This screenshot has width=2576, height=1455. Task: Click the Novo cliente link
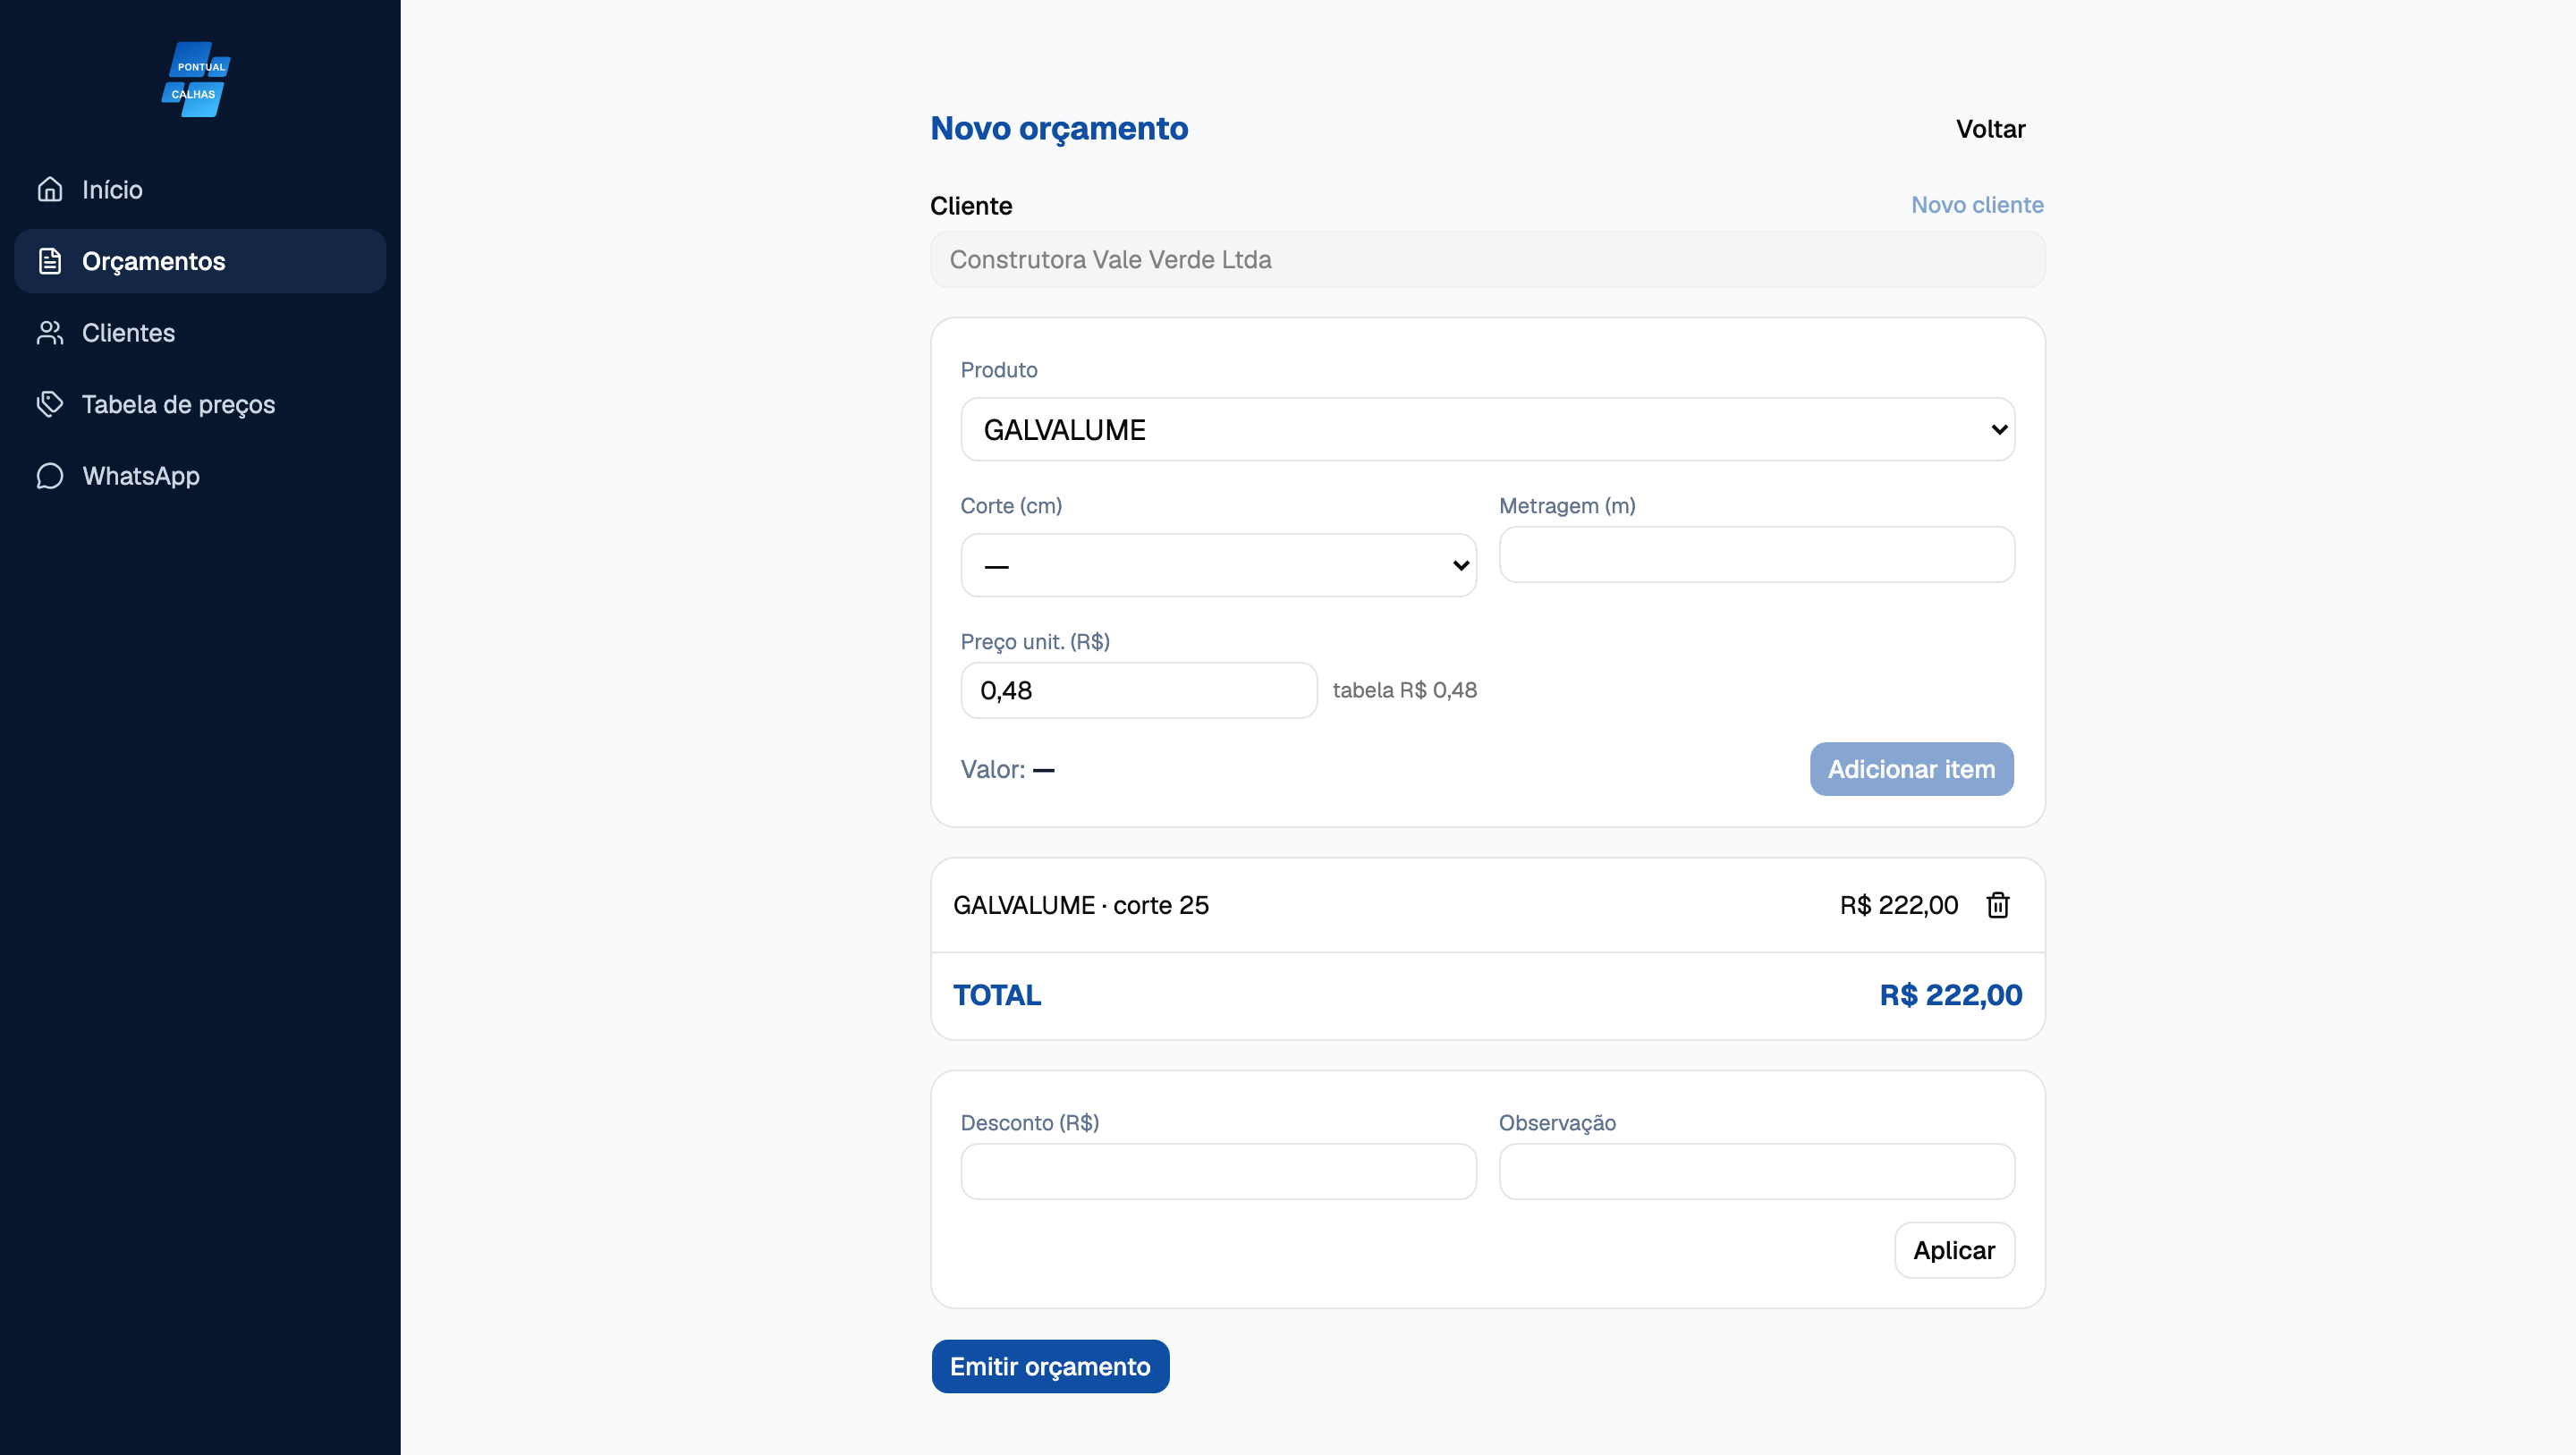coord(1977,205)
